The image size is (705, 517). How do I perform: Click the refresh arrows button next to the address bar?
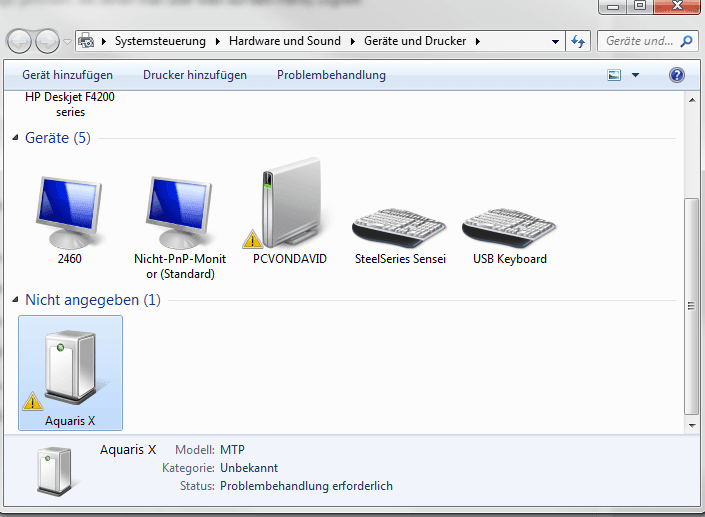578,41
